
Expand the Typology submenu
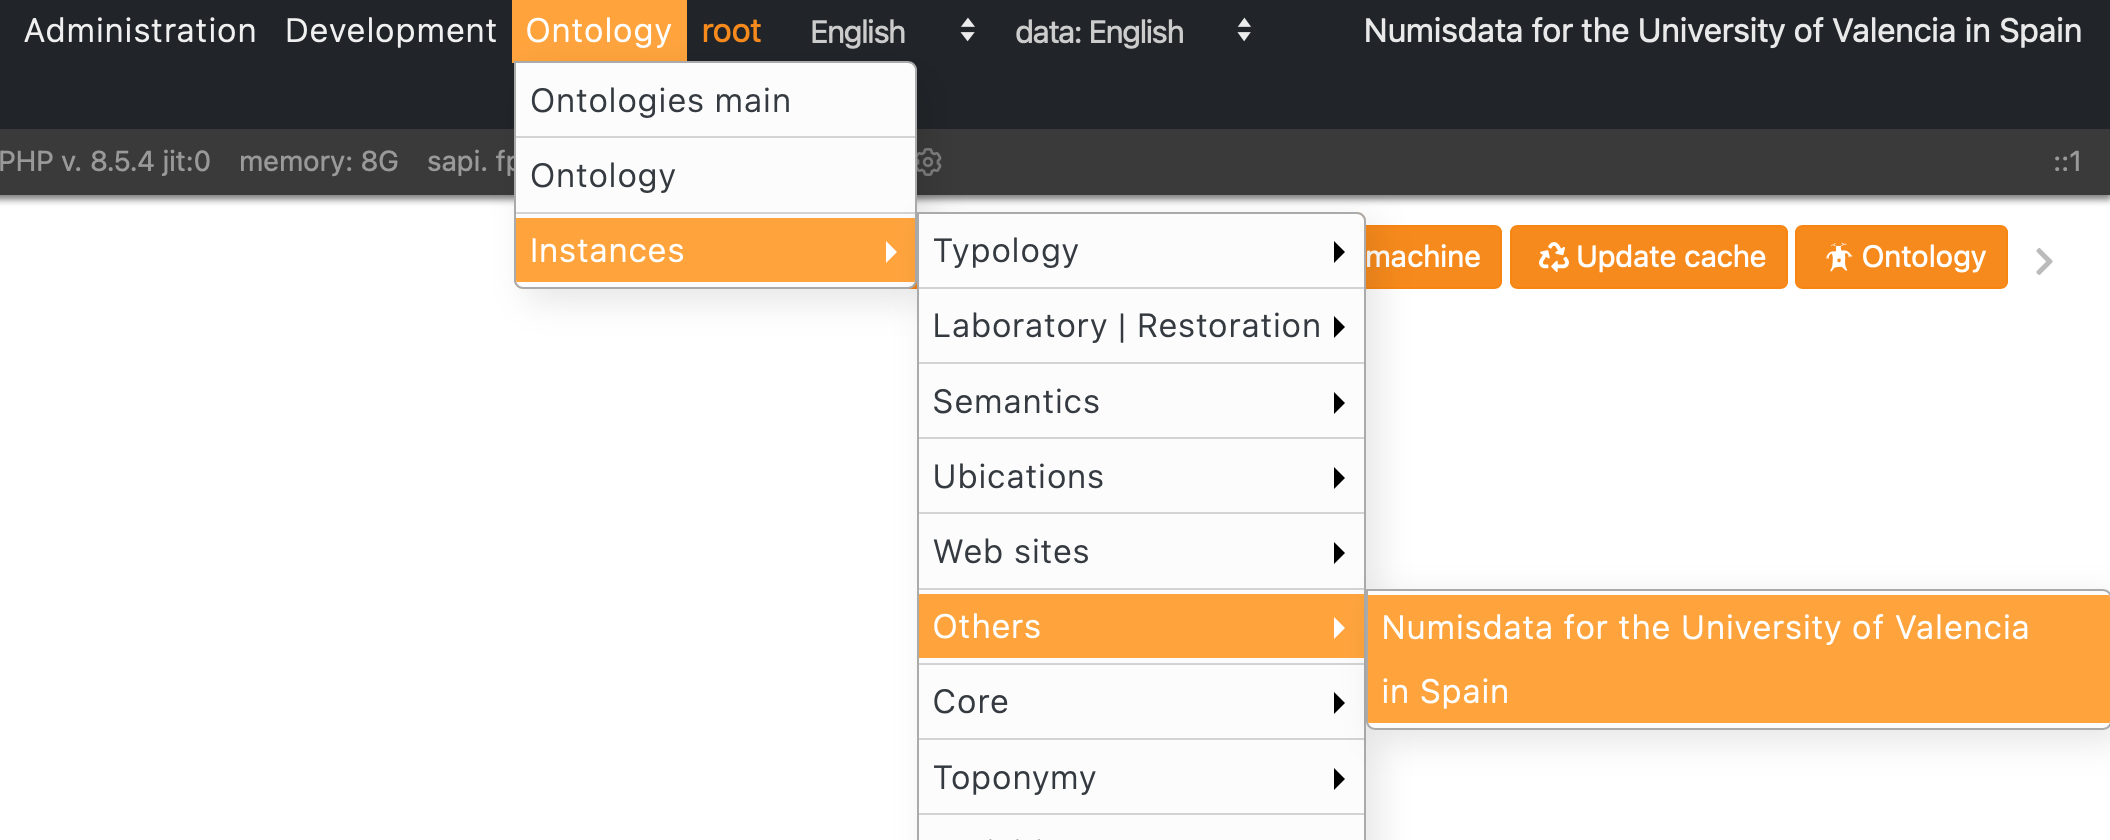pyautogui.click(x=1141, y=251)
